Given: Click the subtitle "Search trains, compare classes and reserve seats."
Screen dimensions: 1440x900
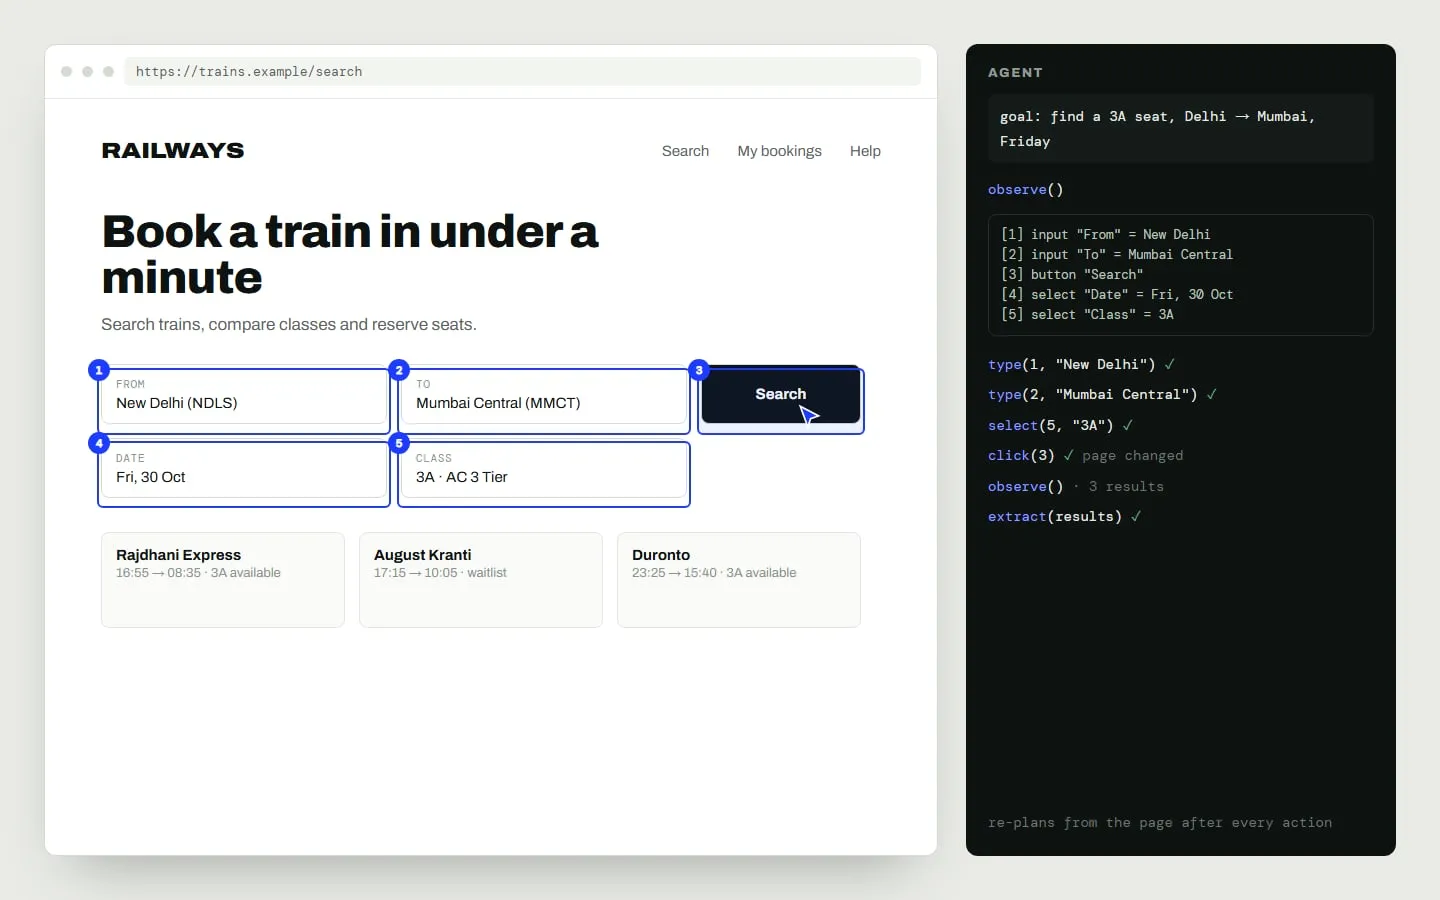Looking at the screenshot, I should 289,324.
